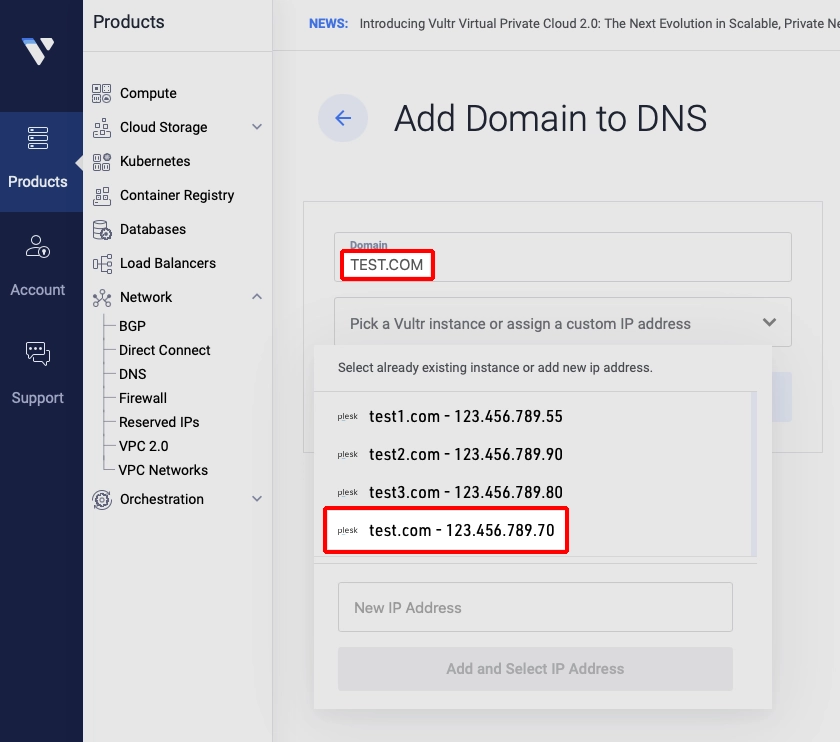Click the Network menu label
This screenshot has height=742, width=840.
click(146, 297)
